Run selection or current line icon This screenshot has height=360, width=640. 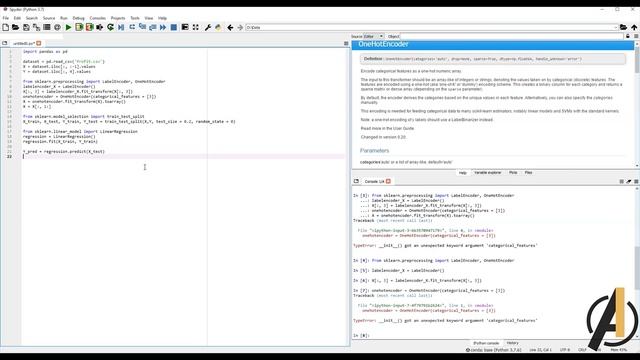(100, 27)
